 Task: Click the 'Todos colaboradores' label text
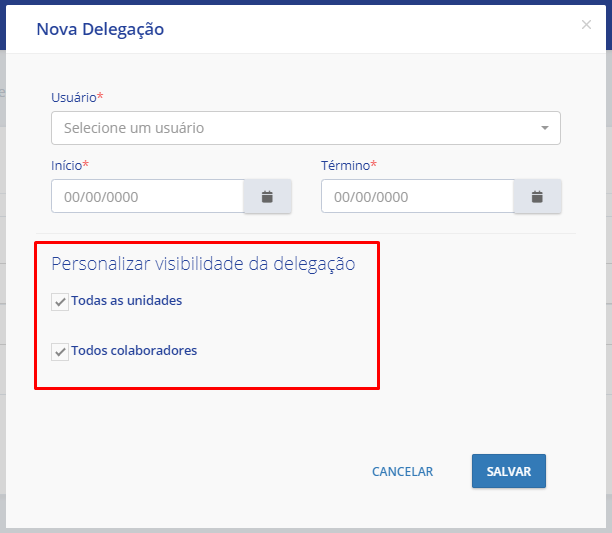tap(134, 351)
